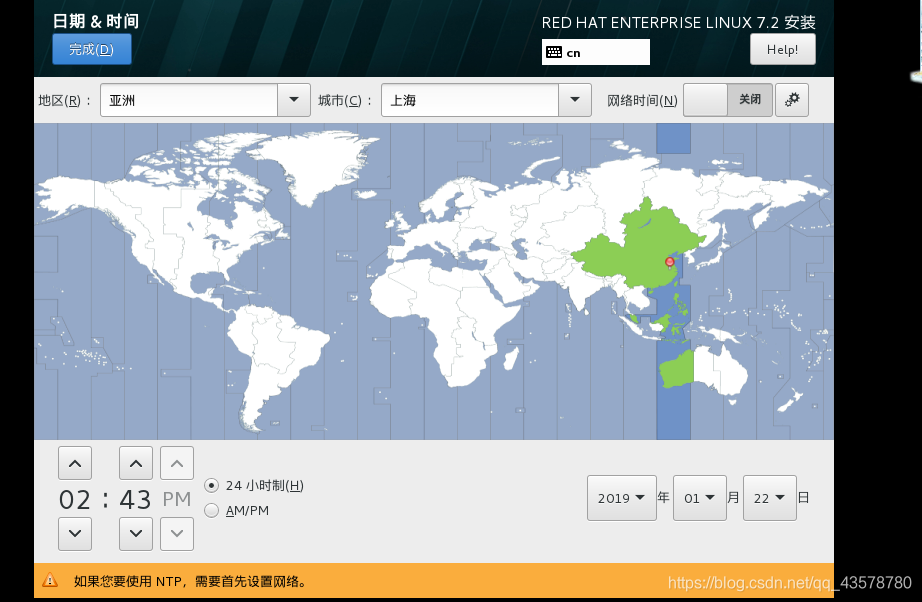
Task: Click the NTP warning message text
Action: click(x=191, y=581)
